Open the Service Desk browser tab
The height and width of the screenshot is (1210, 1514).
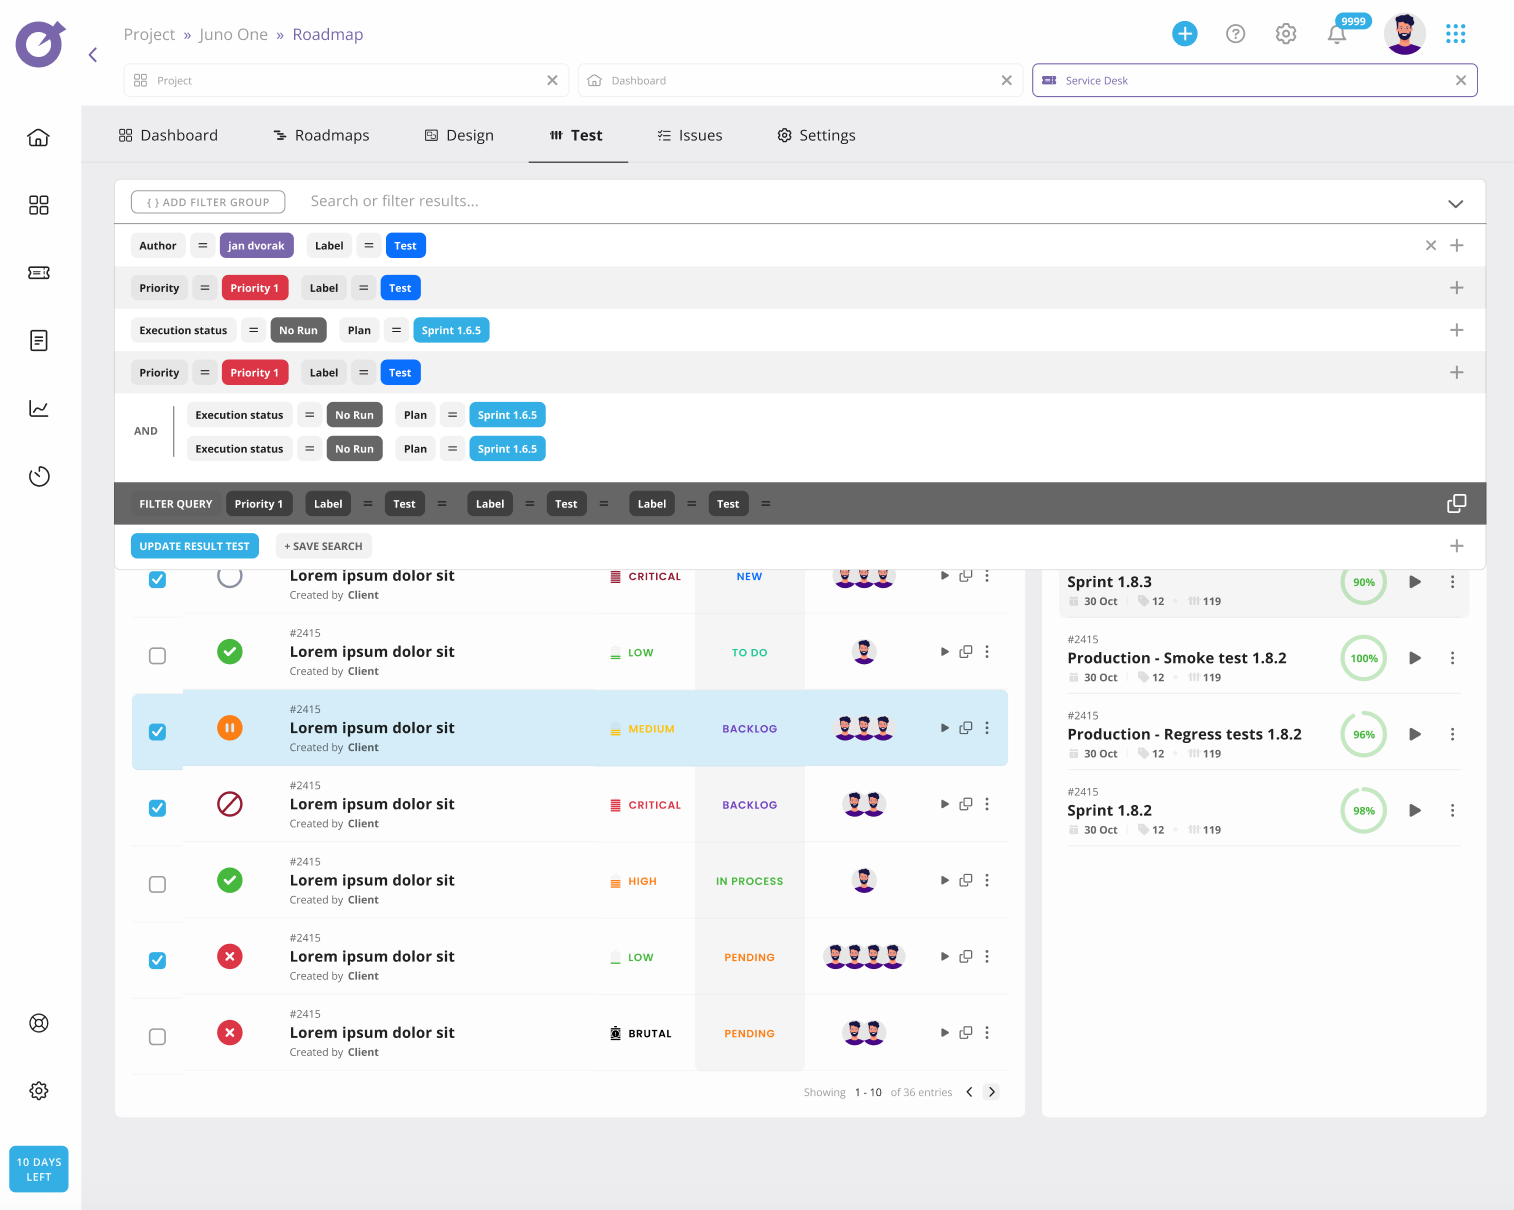click(1254, 81)
